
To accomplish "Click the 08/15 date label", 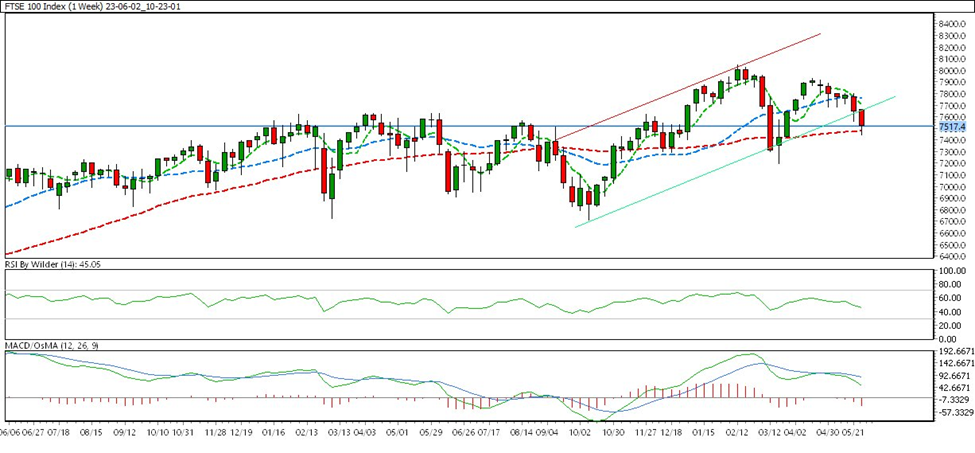I will pyautogui.click(x=91, y=431).
